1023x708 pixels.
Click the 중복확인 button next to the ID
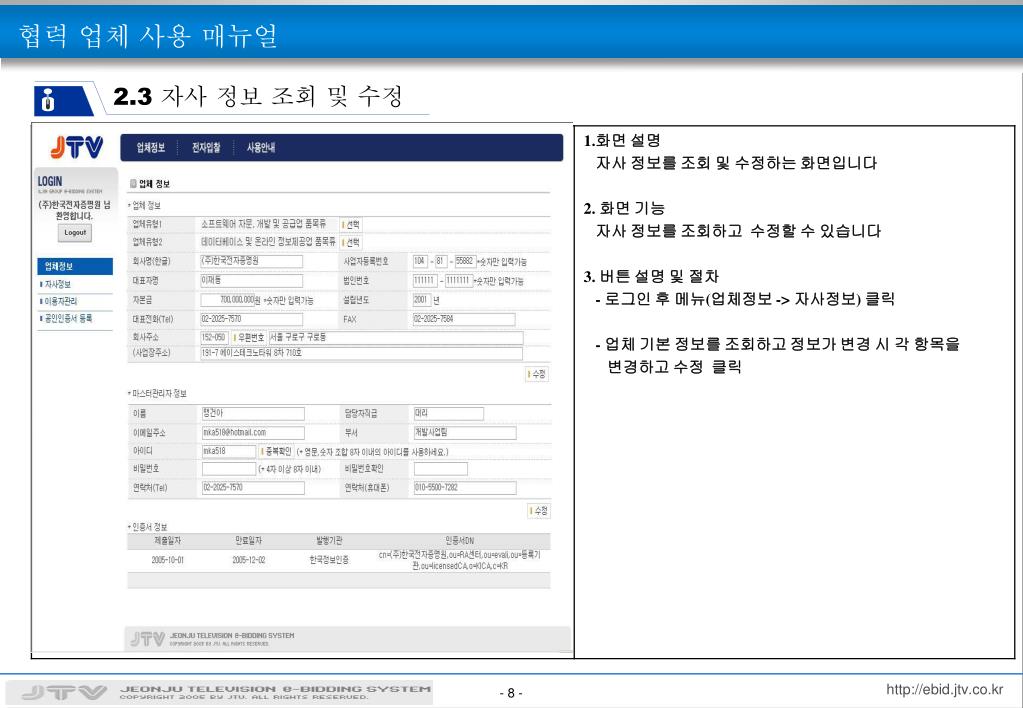pos(275,452)
